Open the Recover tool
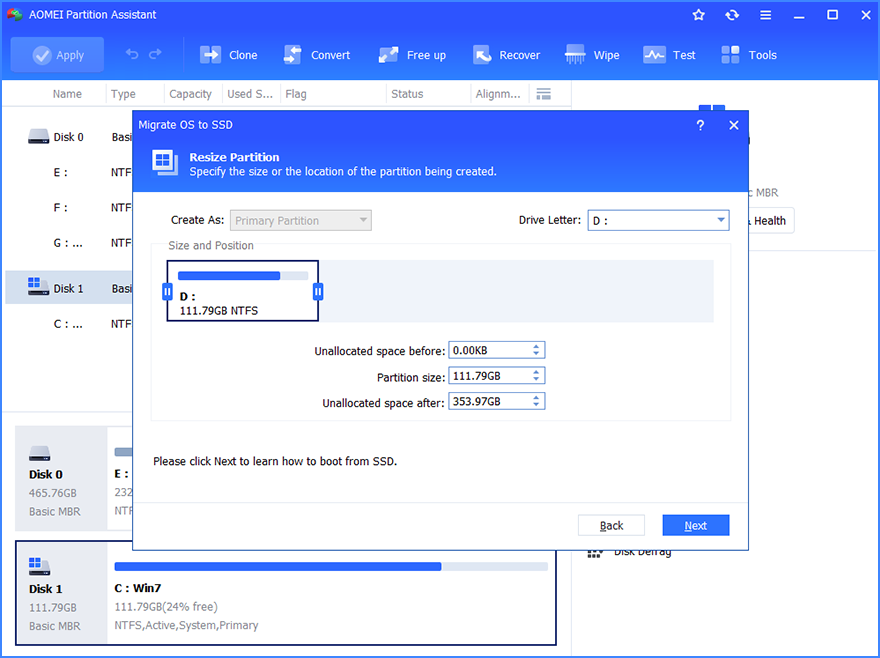Image resolution: width=880 pixels, height=658 pixels. pyautogui.click(x=506, y=55)
